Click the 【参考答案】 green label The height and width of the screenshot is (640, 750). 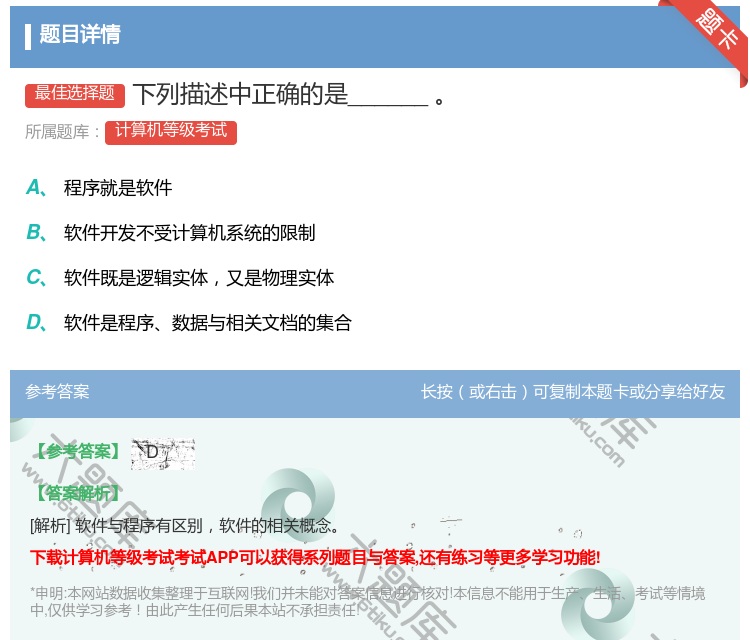pyautogui.click(x=77, y=452)
